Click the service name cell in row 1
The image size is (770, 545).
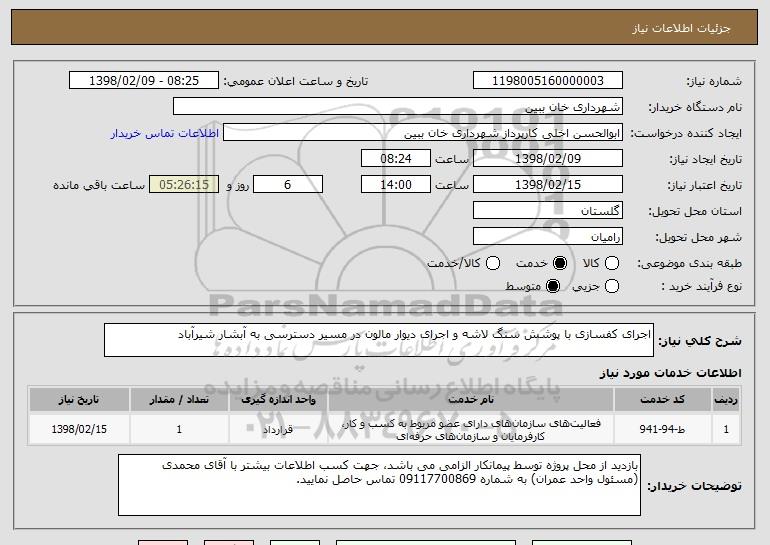pos(470,430)
